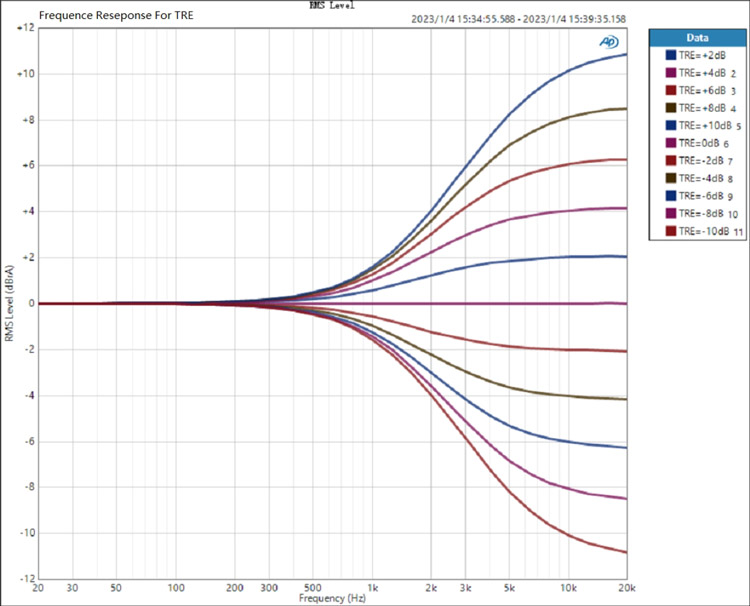Click the TRE=+6dB red legend swatch
Viewport: 750px width, 606px height.
coord(671,90)
